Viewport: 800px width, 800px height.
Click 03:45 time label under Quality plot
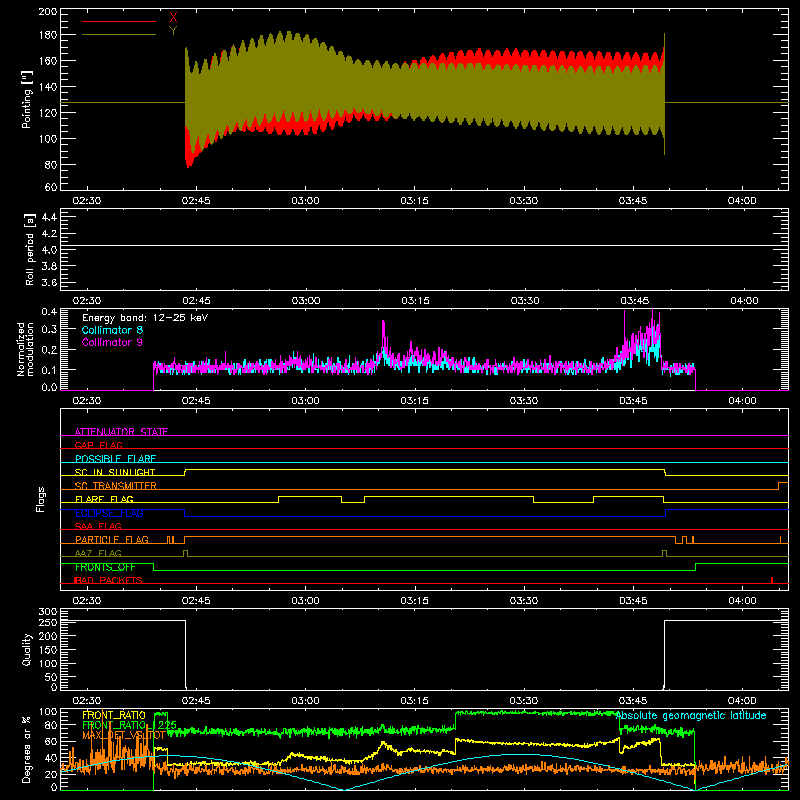pos(633,701)
